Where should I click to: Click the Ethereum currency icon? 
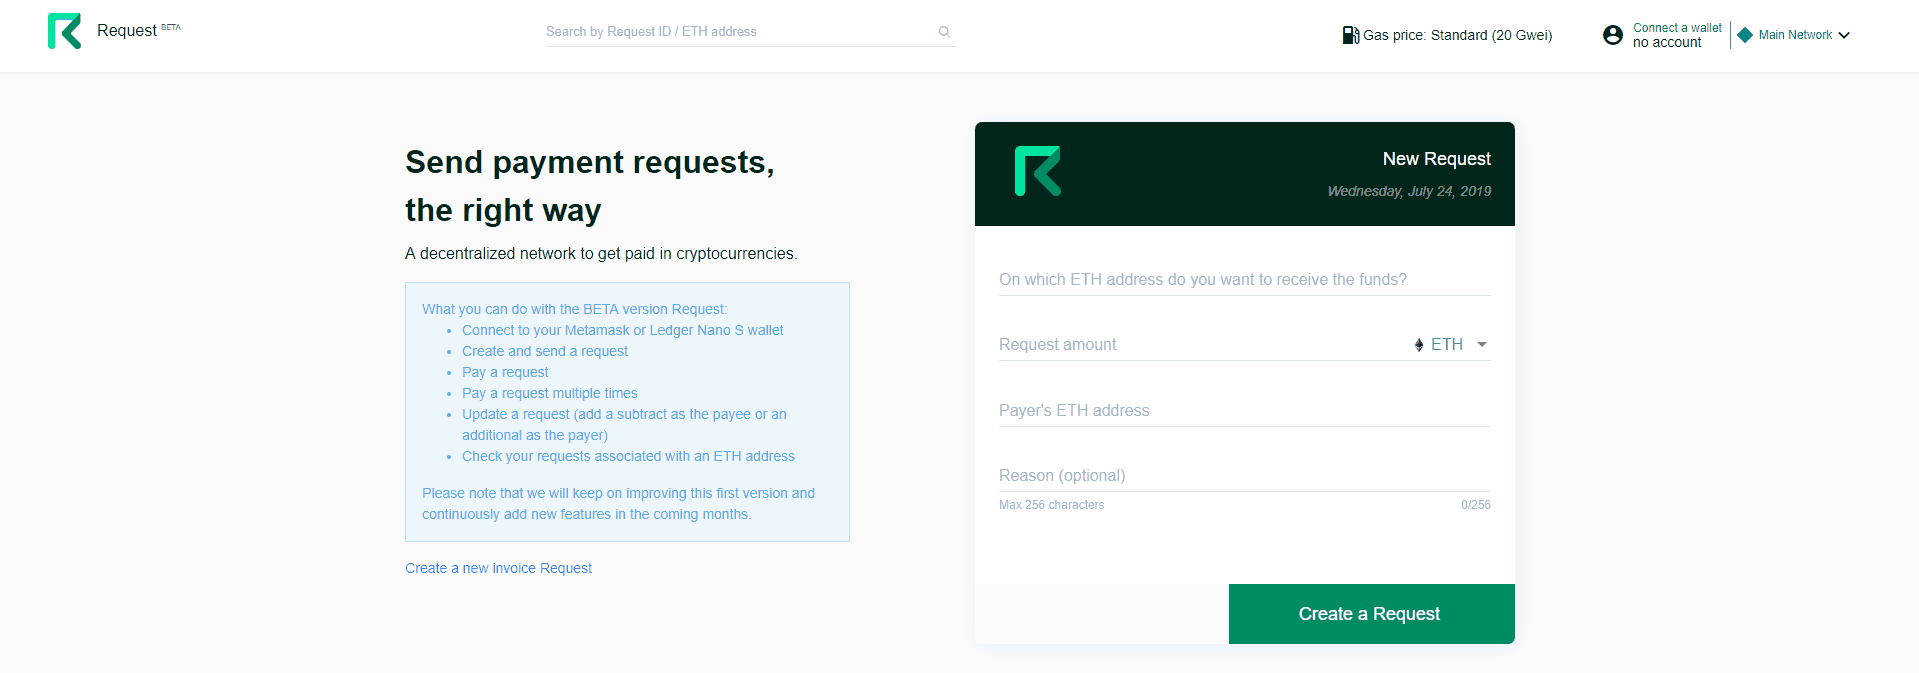[1419, 345]
